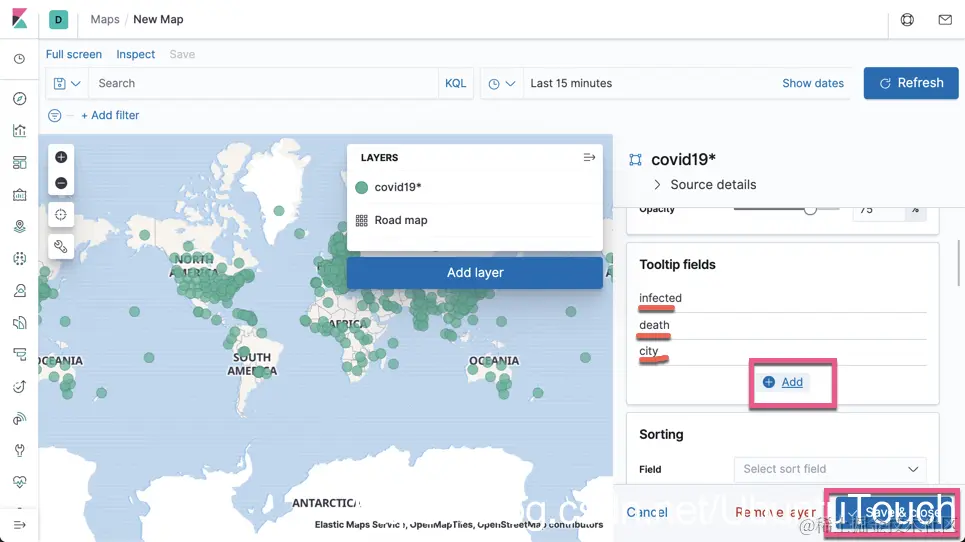Click the map zoom out button
This screenshot has height=542, width=965.
pyautogui.click(x=61, y=183)
